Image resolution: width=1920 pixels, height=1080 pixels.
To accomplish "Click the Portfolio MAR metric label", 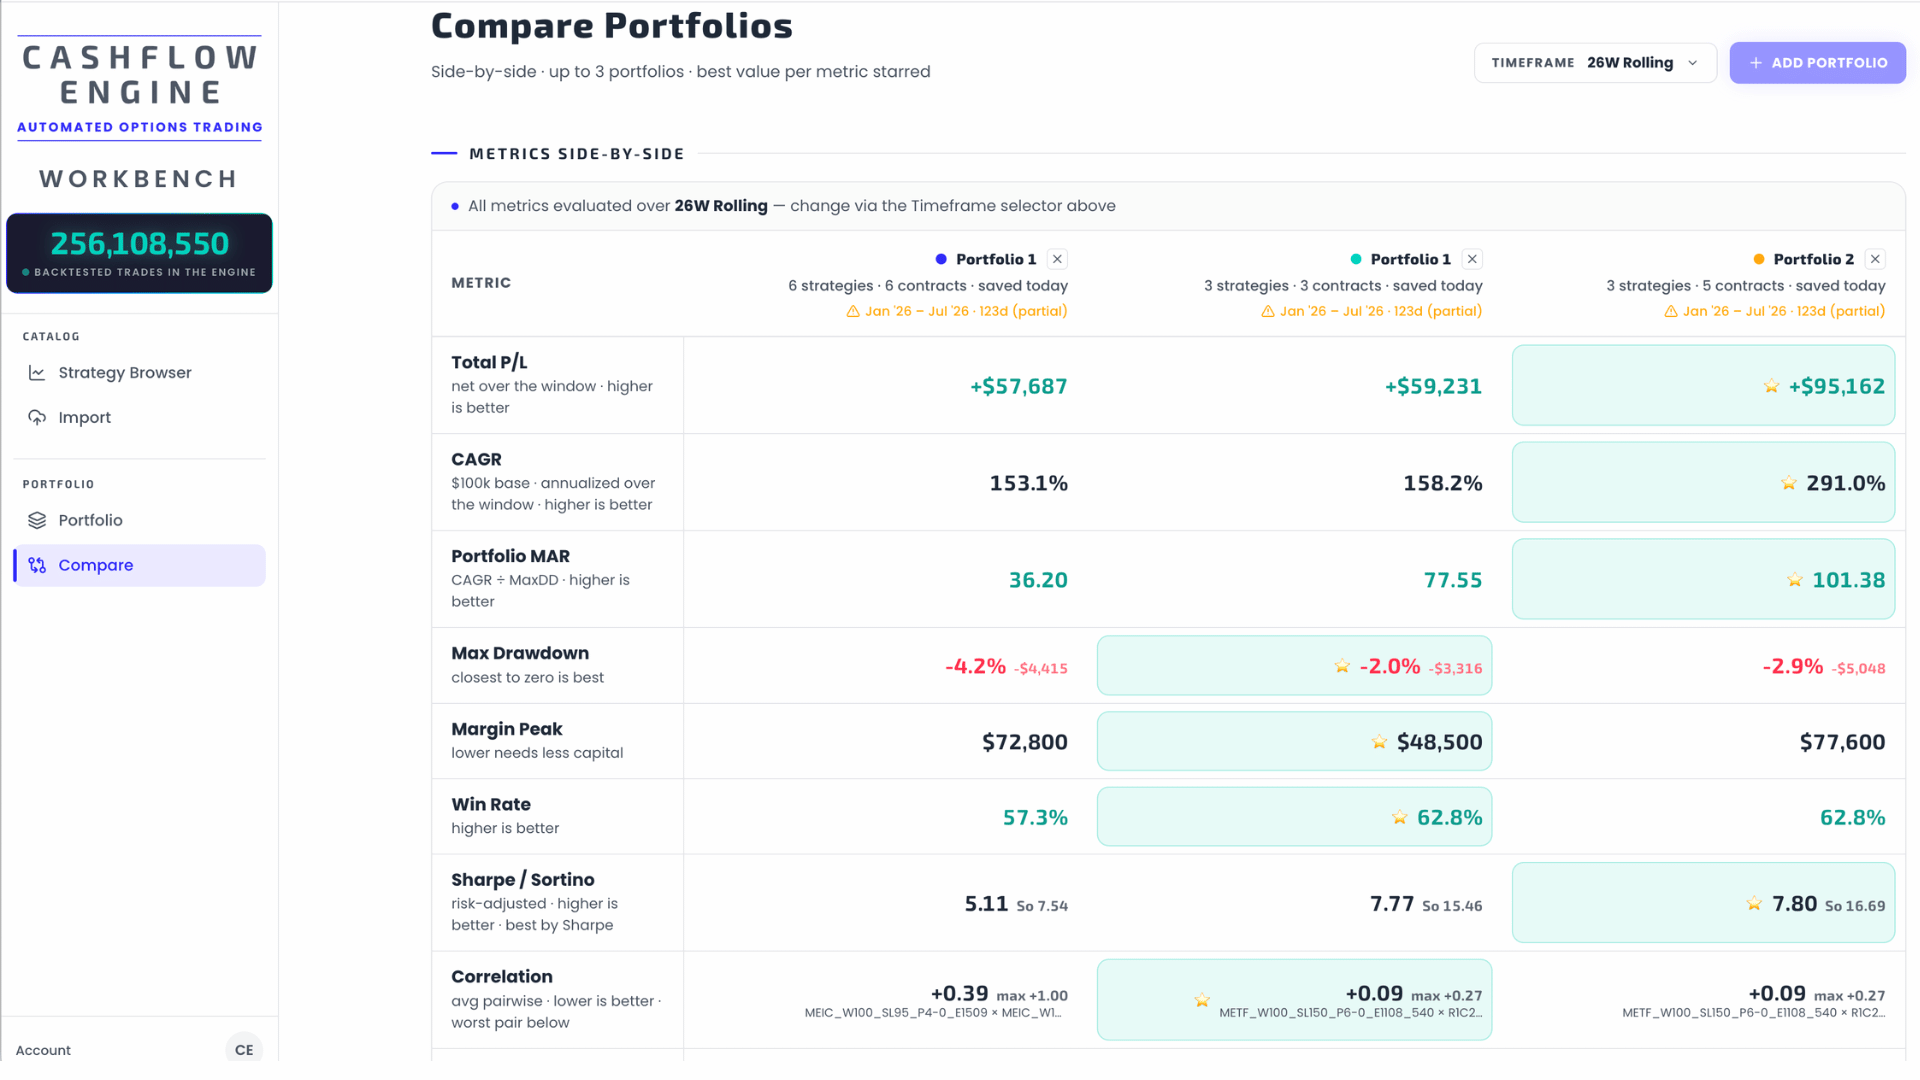I will tap(510, 556).
